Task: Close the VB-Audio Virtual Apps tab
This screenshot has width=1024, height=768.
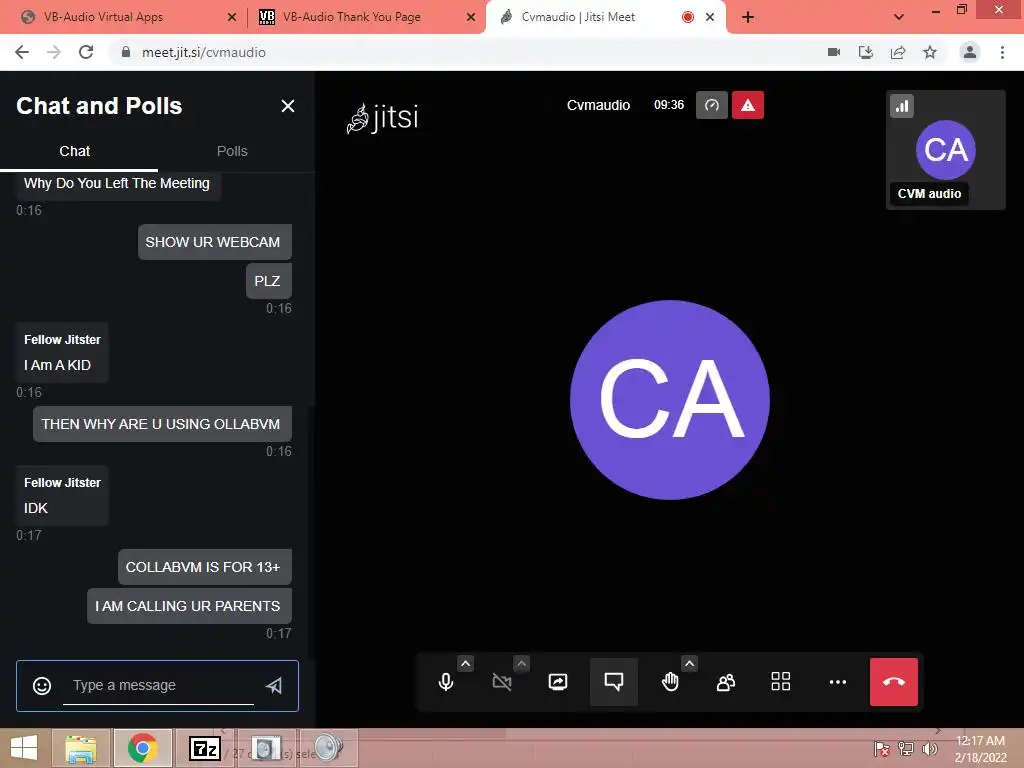Action: (232, 17)
